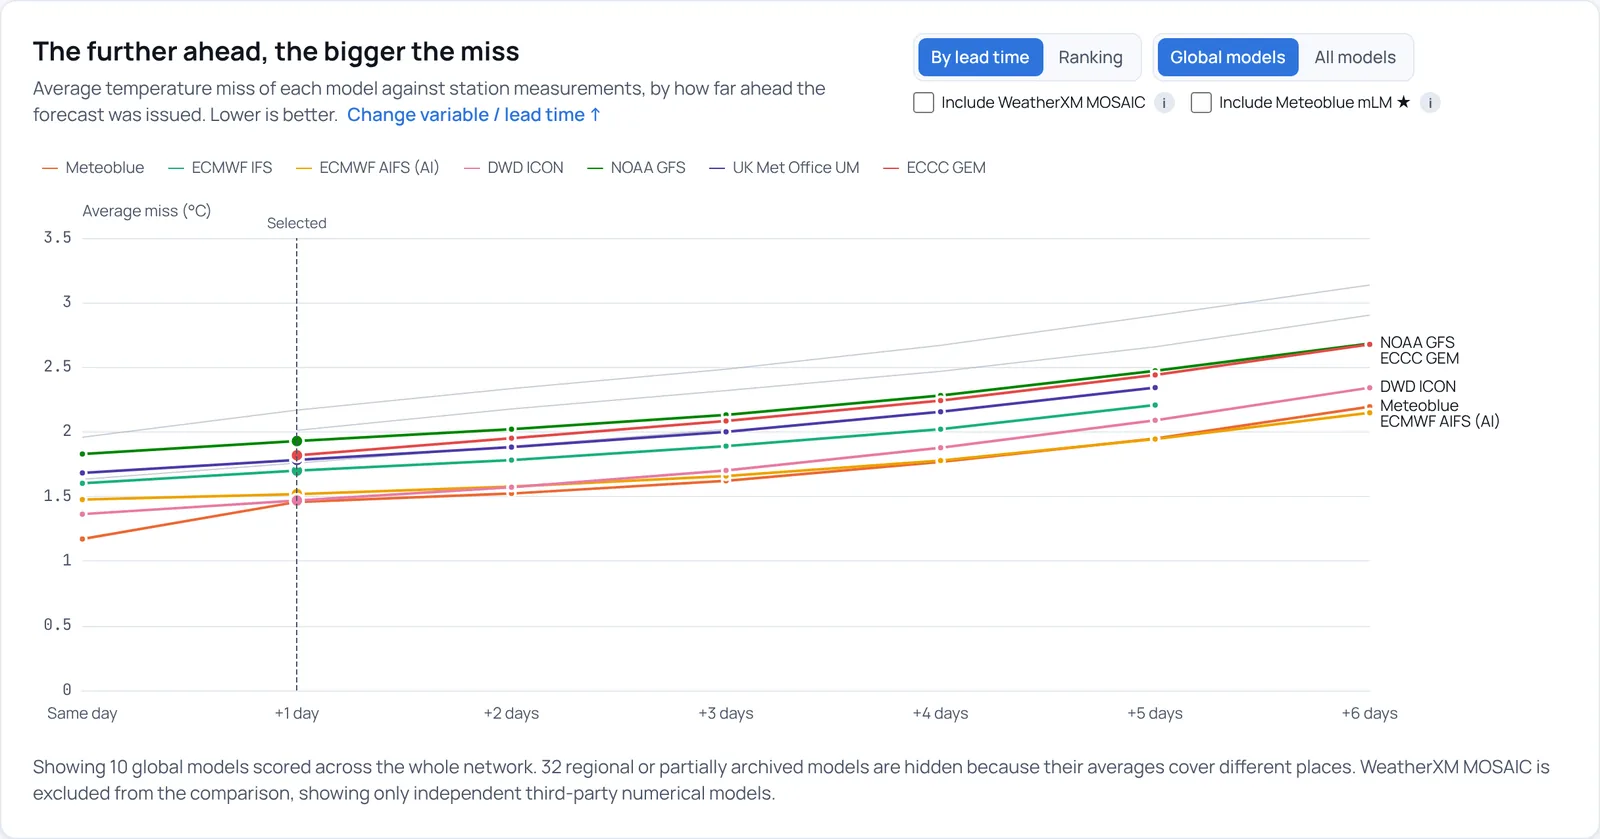Toggle ECCC GEM series in legend
Image resolution: width=1600 pixels, height=839 pixels.
[934, 168]
